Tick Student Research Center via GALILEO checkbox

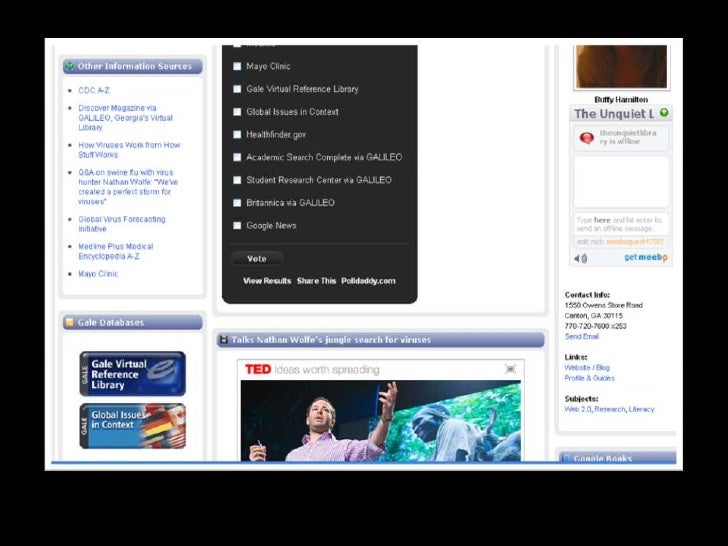click(x=237, y=180)
